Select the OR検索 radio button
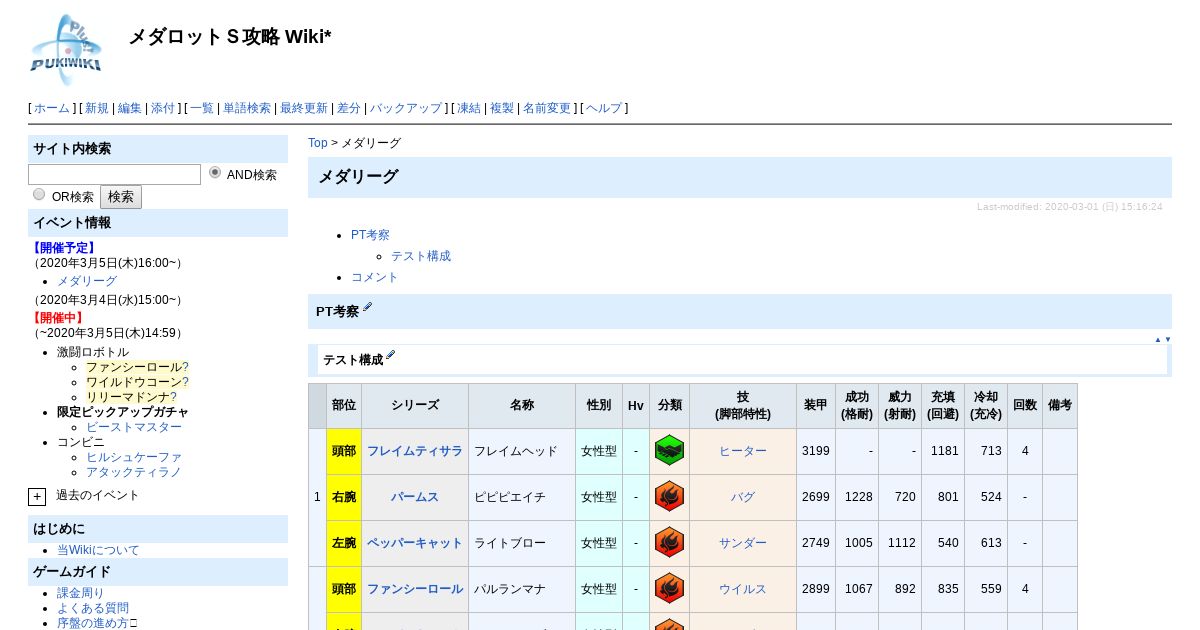The height and width of the screenshot is (630, 1200). click(39, 194)
